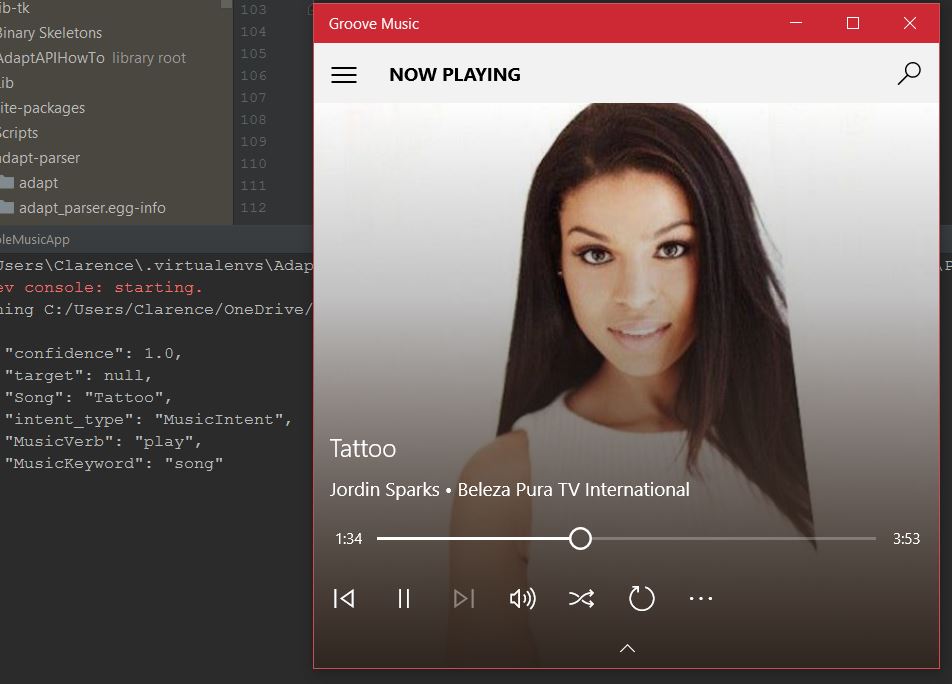Open the Groove Music hamburger menu
Screen dimensions: 952x684
click(x=344, y=75)
